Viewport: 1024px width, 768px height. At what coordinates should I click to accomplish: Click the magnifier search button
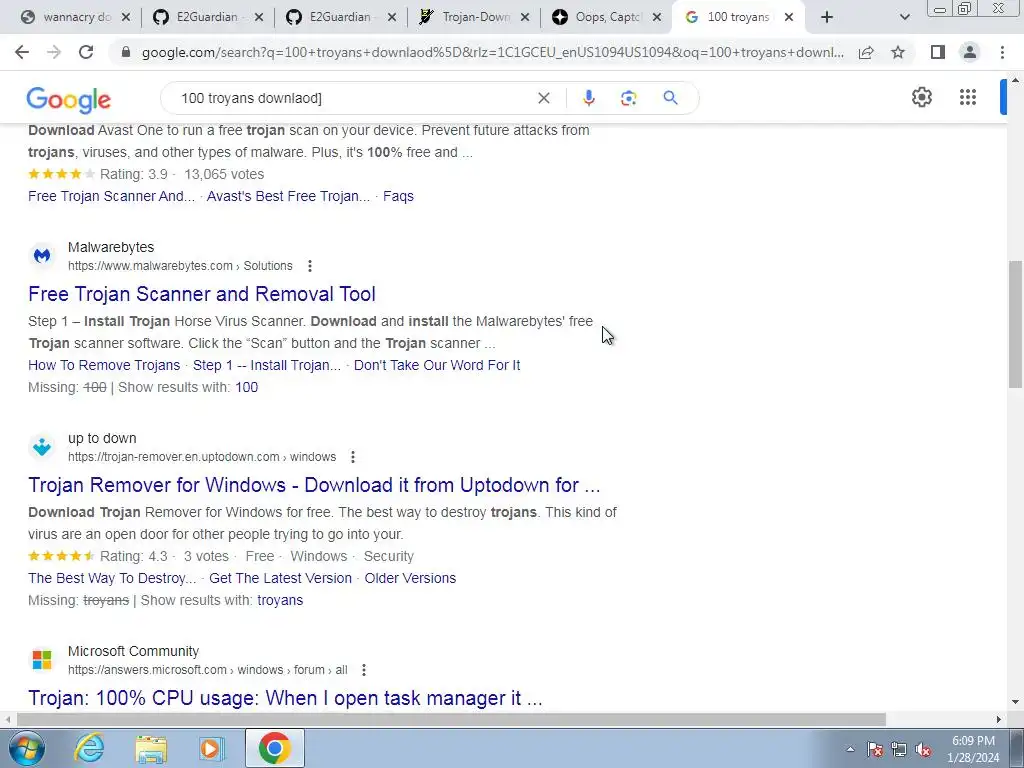tap(670, 98)
